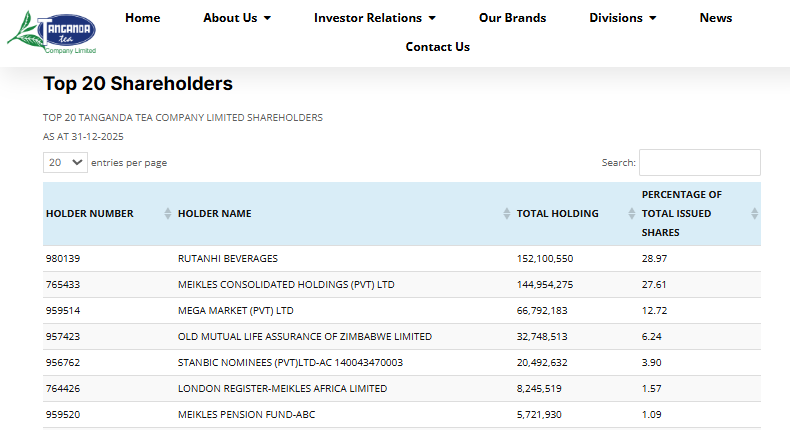Expand the Divisions dropdown arrow
790x430 pixels.
pyautogui.click(x=652, y=18)
